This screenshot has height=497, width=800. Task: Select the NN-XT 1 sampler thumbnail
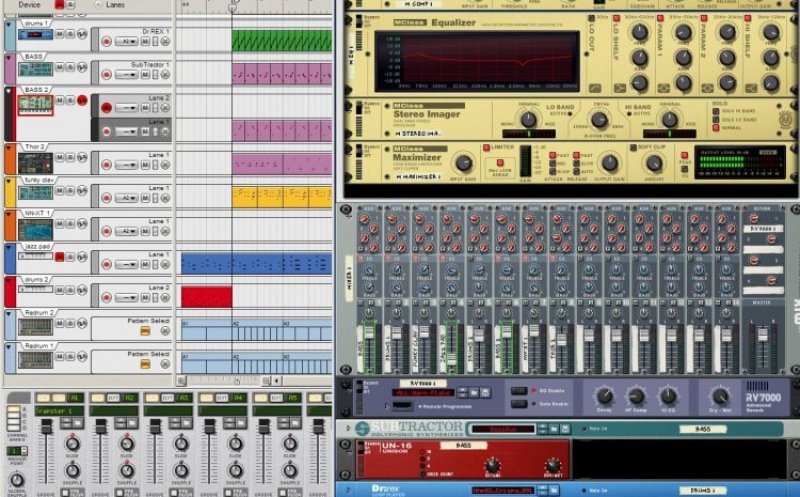pyautogui.click(x=35, y=229)
